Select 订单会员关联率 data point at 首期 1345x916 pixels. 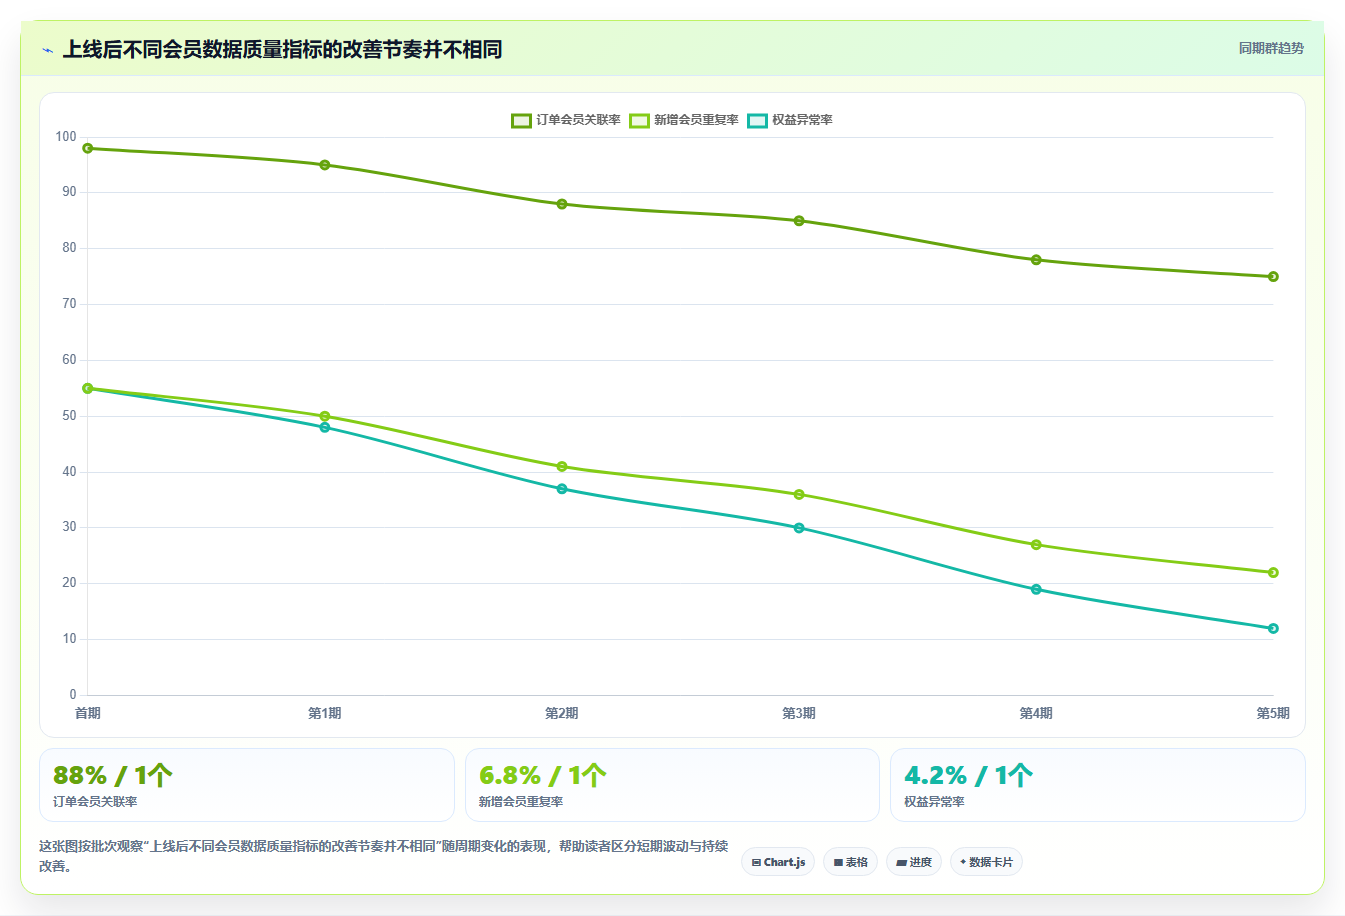(x=88, y=148)
